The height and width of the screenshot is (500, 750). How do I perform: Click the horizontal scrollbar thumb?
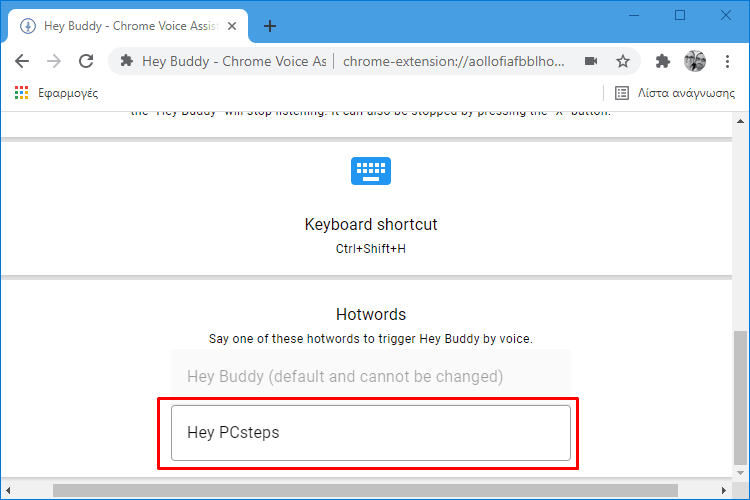pyautogui.click(x=365, y=490)
